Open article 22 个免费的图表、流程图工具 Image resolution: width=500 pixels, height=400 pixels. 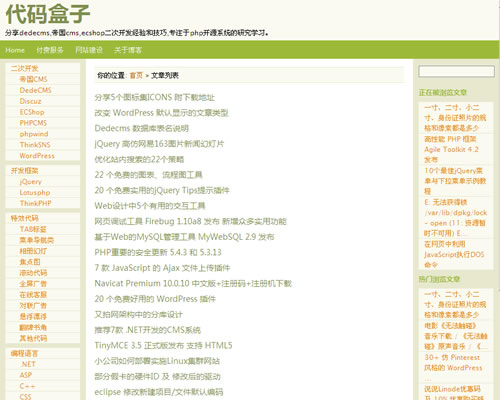pos(148,175)
